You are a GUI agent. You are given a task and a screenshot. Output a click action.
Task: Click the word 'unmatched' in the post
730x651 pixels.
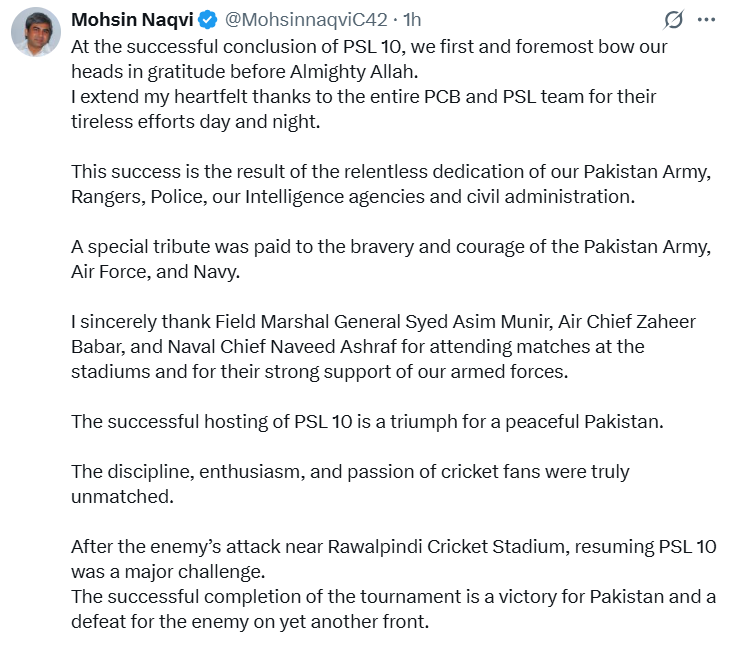[x=122, y=497]
